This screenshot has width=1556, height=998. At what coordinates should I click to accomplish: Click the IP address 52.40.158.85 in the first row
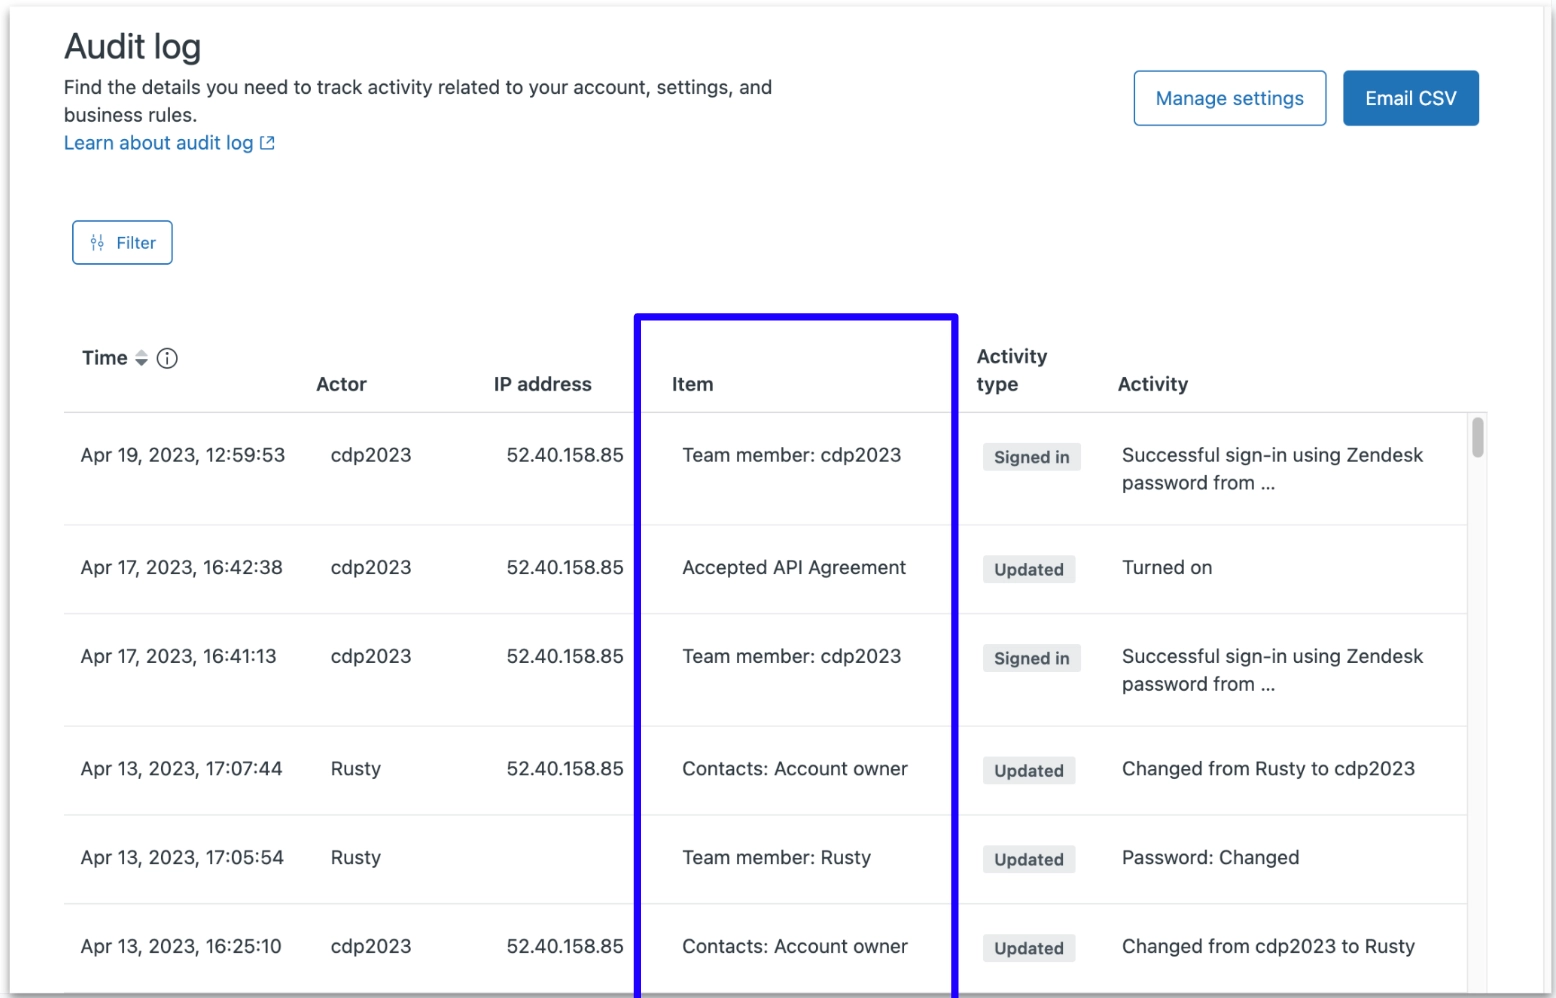(x=566, y=455)
